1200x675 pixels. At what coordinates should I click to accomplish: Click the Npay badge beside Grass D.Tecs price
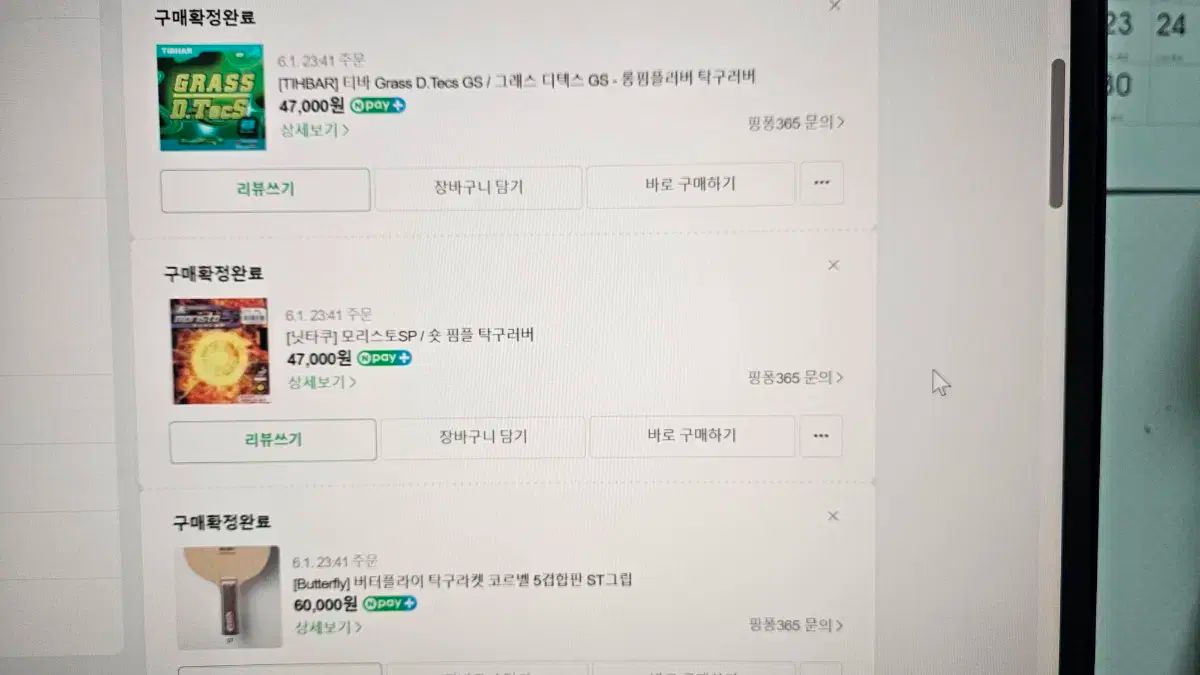[377, 105]
